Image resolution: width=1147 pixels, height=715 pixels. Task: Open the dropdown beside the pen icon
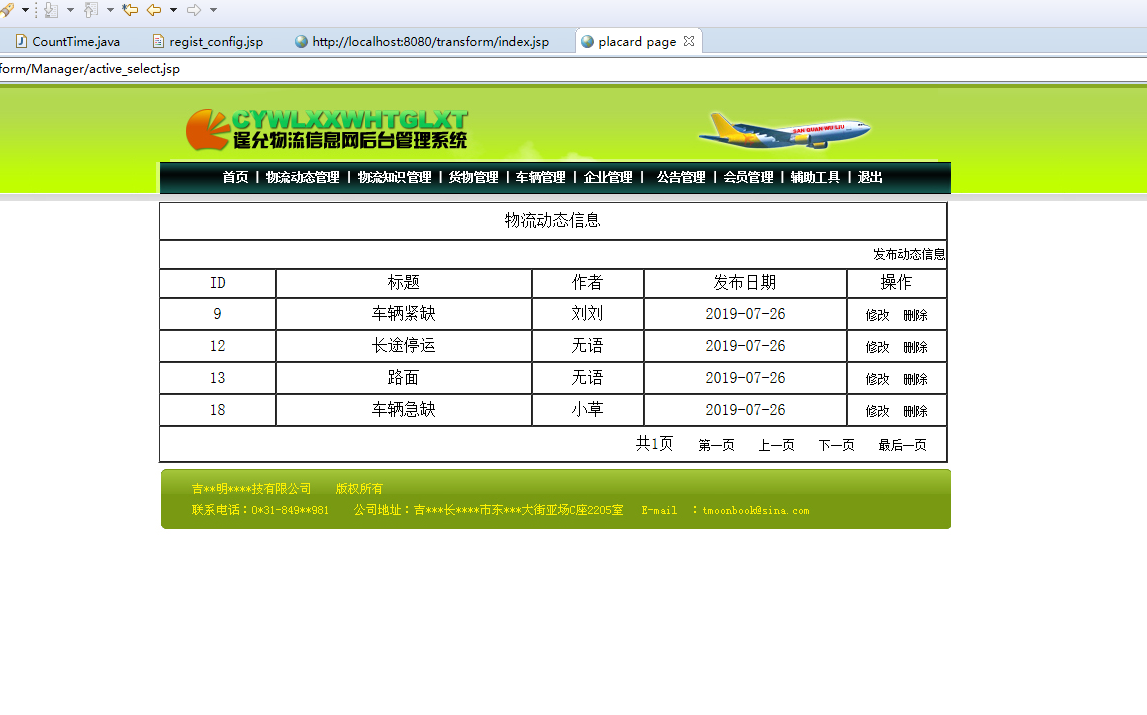click(25, 9)
